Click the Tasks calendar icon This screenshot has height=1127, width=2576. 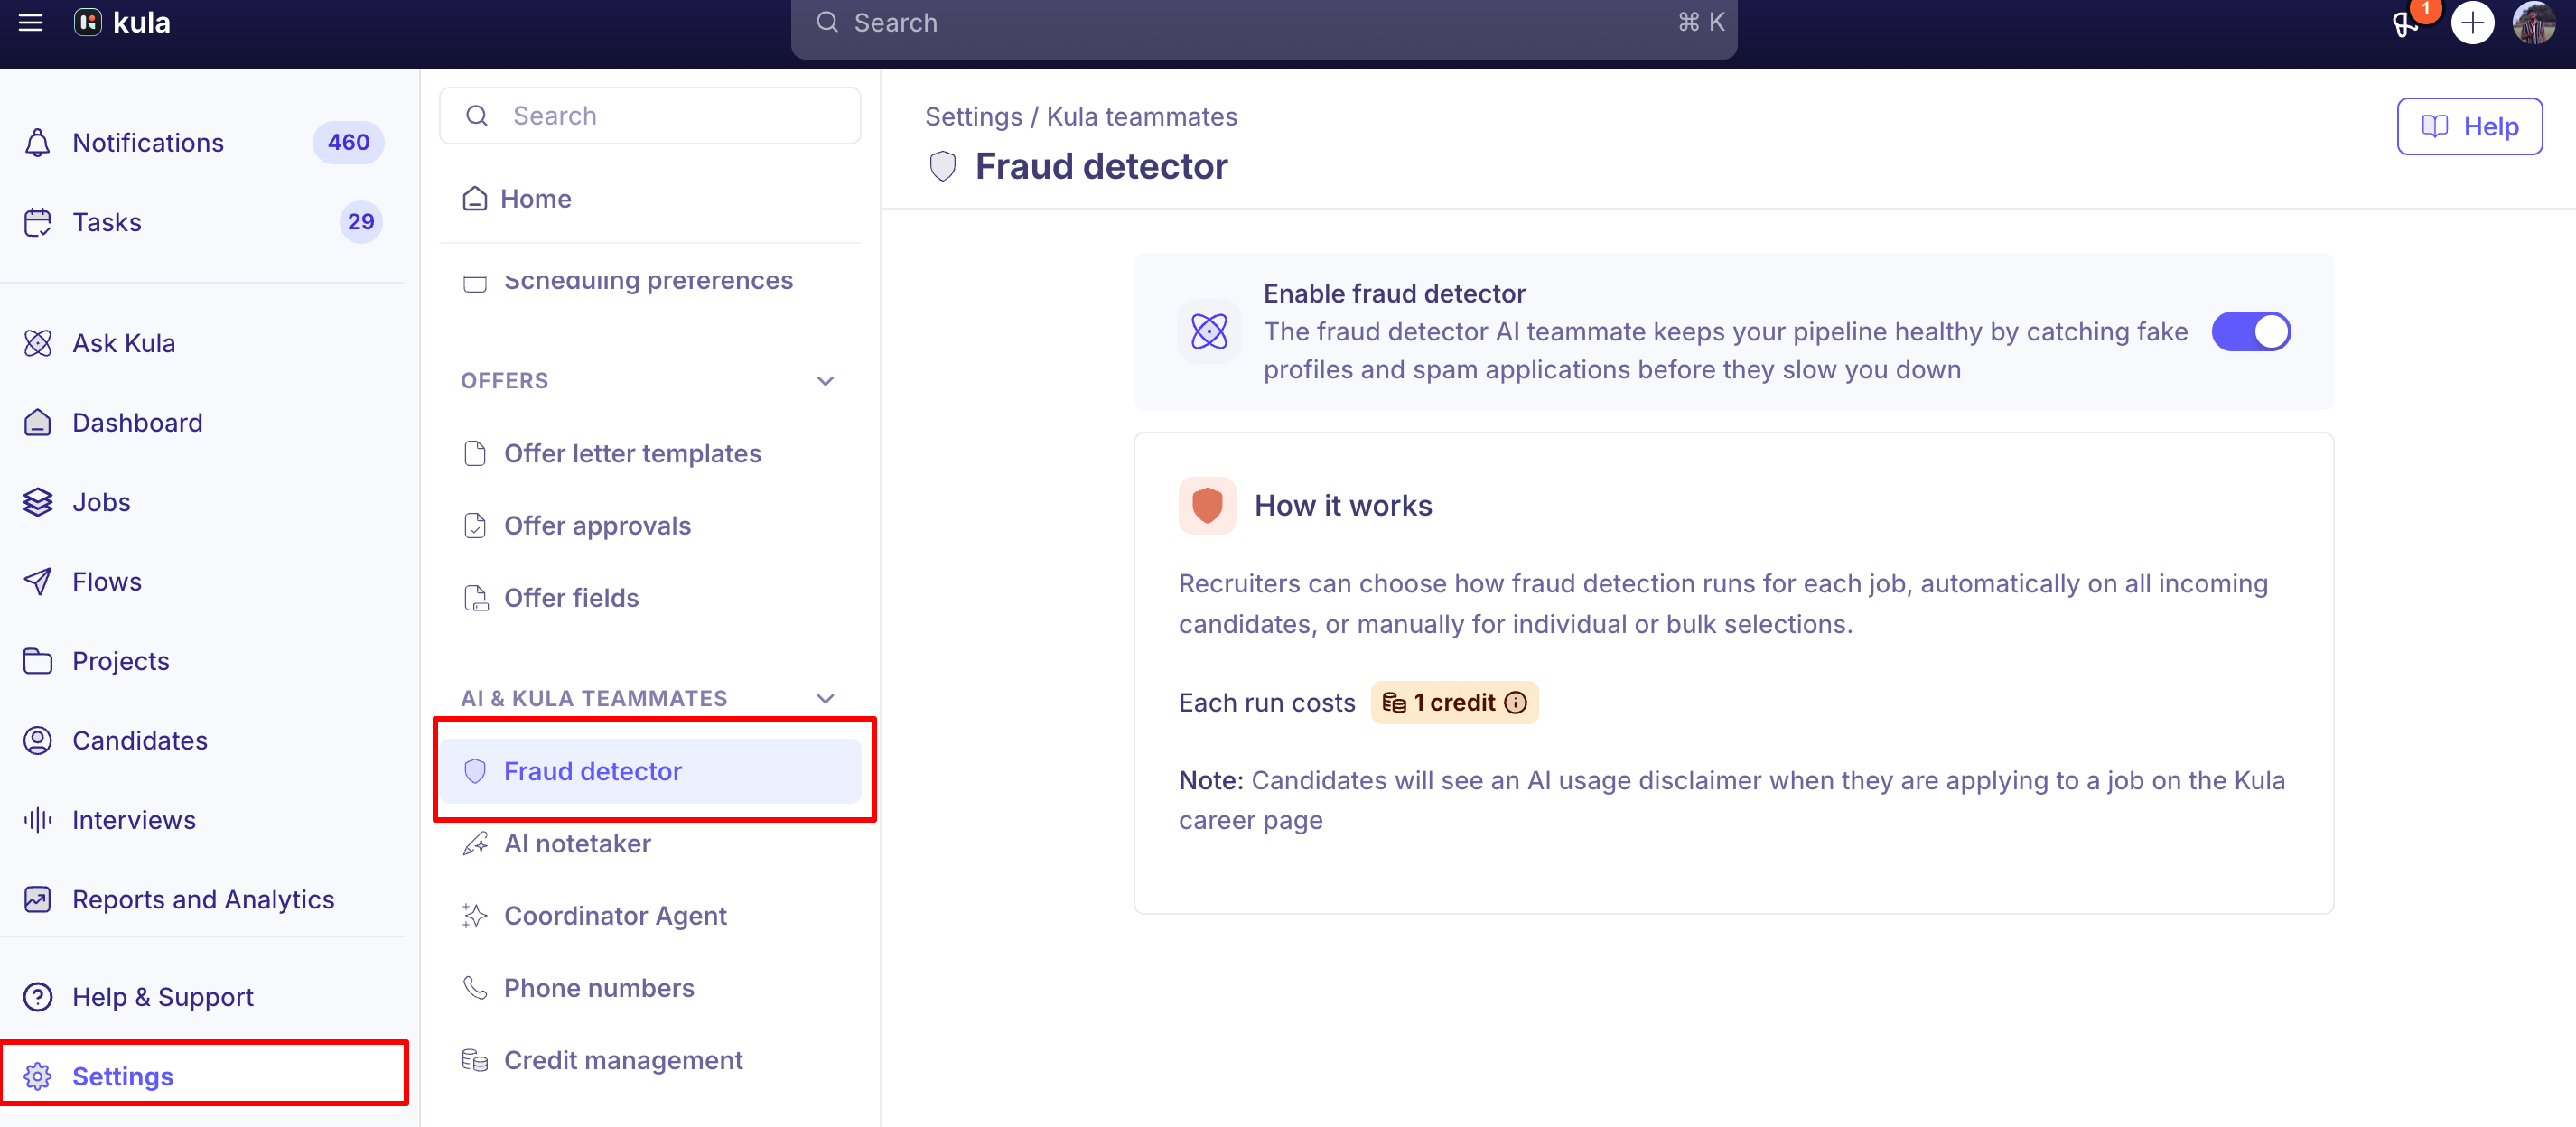coord(38,222)
